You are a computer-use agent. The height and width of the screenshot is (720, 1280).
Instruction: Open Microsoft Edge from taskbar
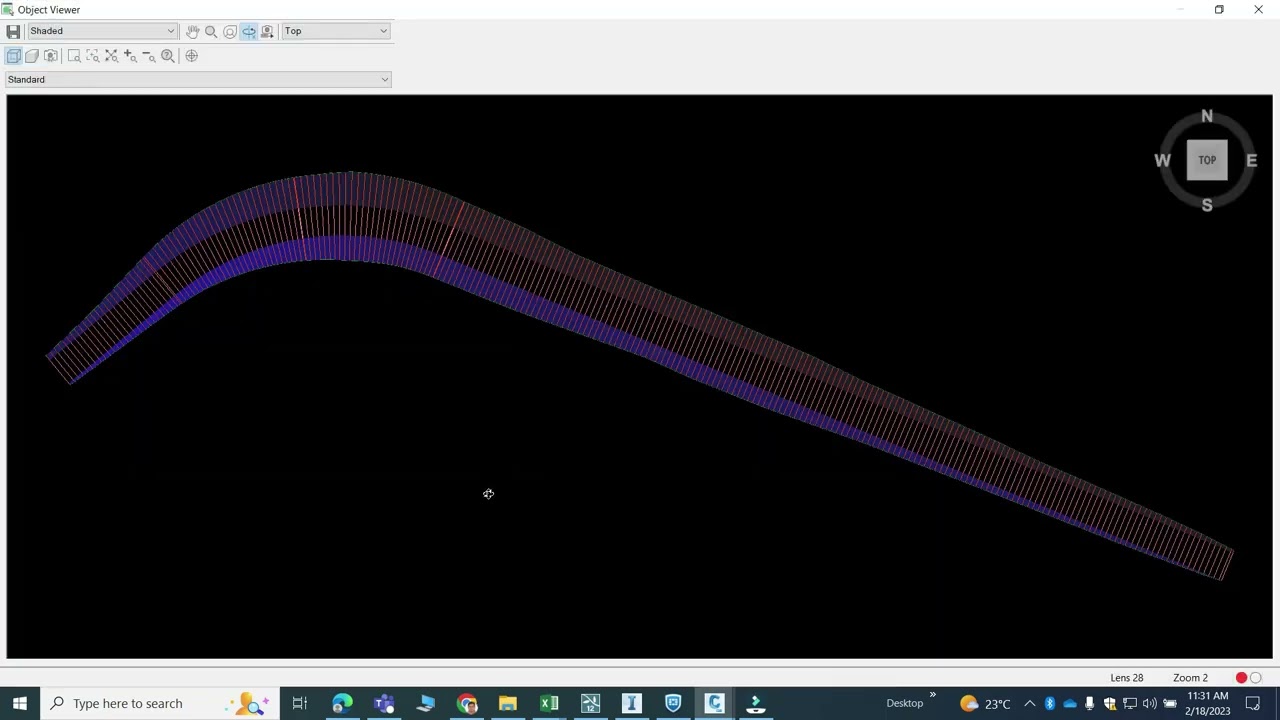(x=342, y=703)
